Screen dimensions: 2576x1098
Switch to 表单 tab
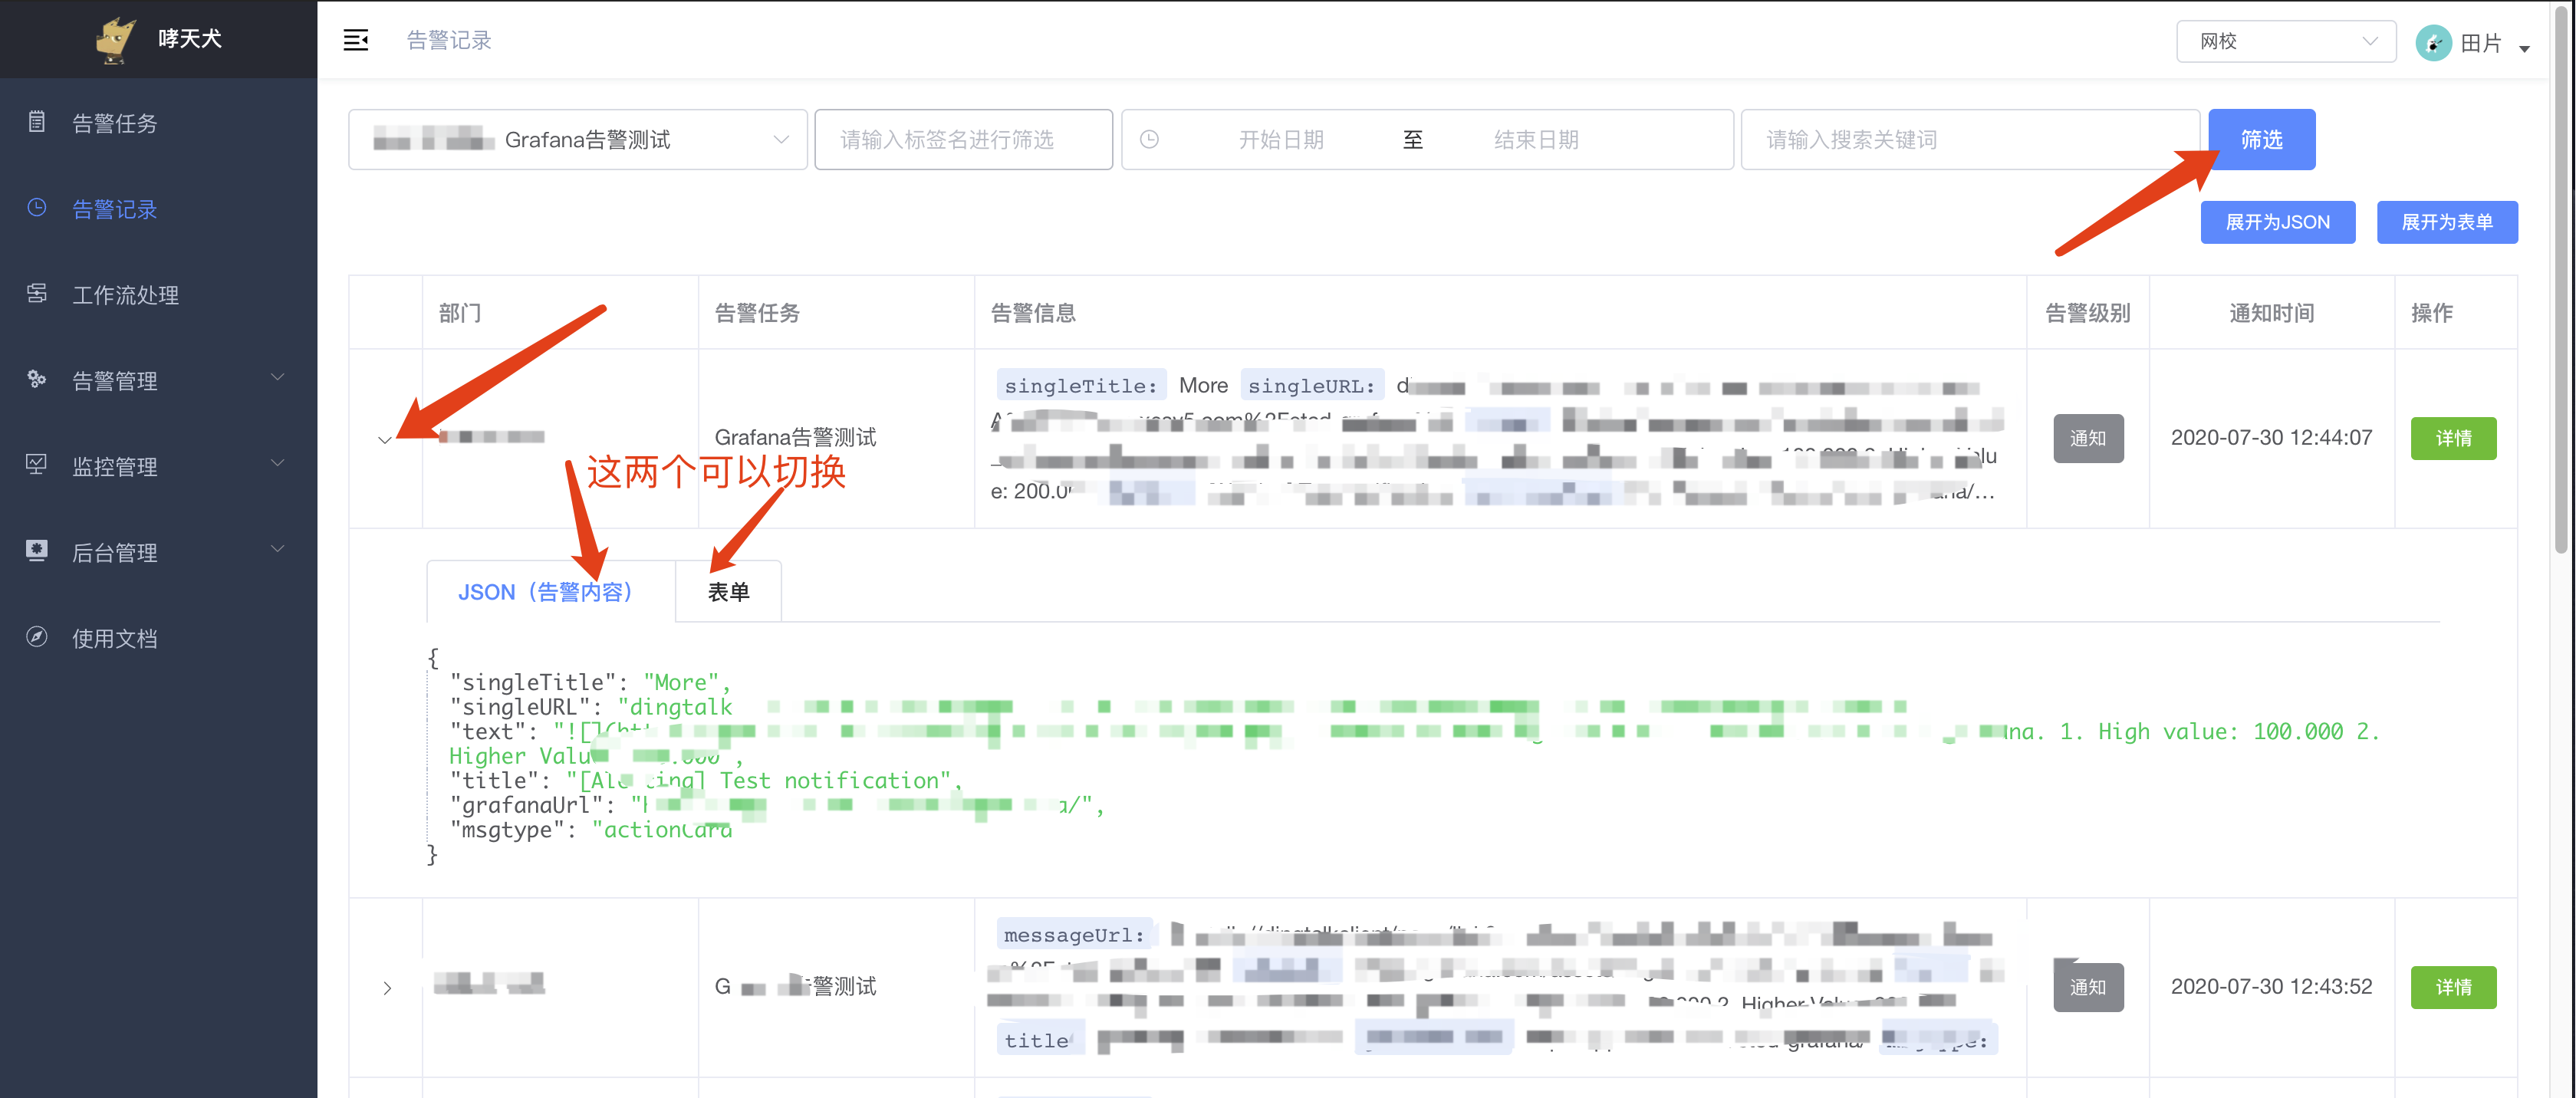coord(728,592)
